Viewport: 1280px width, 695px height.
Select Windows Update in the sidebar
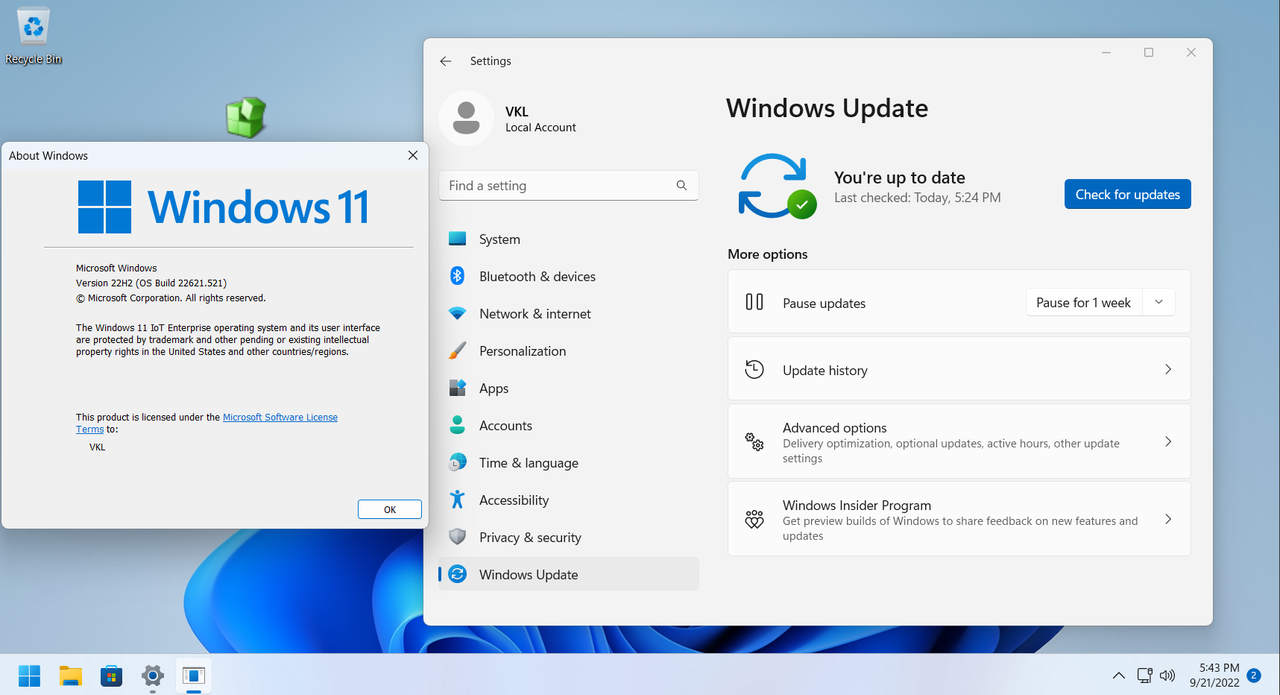[568, 574]
